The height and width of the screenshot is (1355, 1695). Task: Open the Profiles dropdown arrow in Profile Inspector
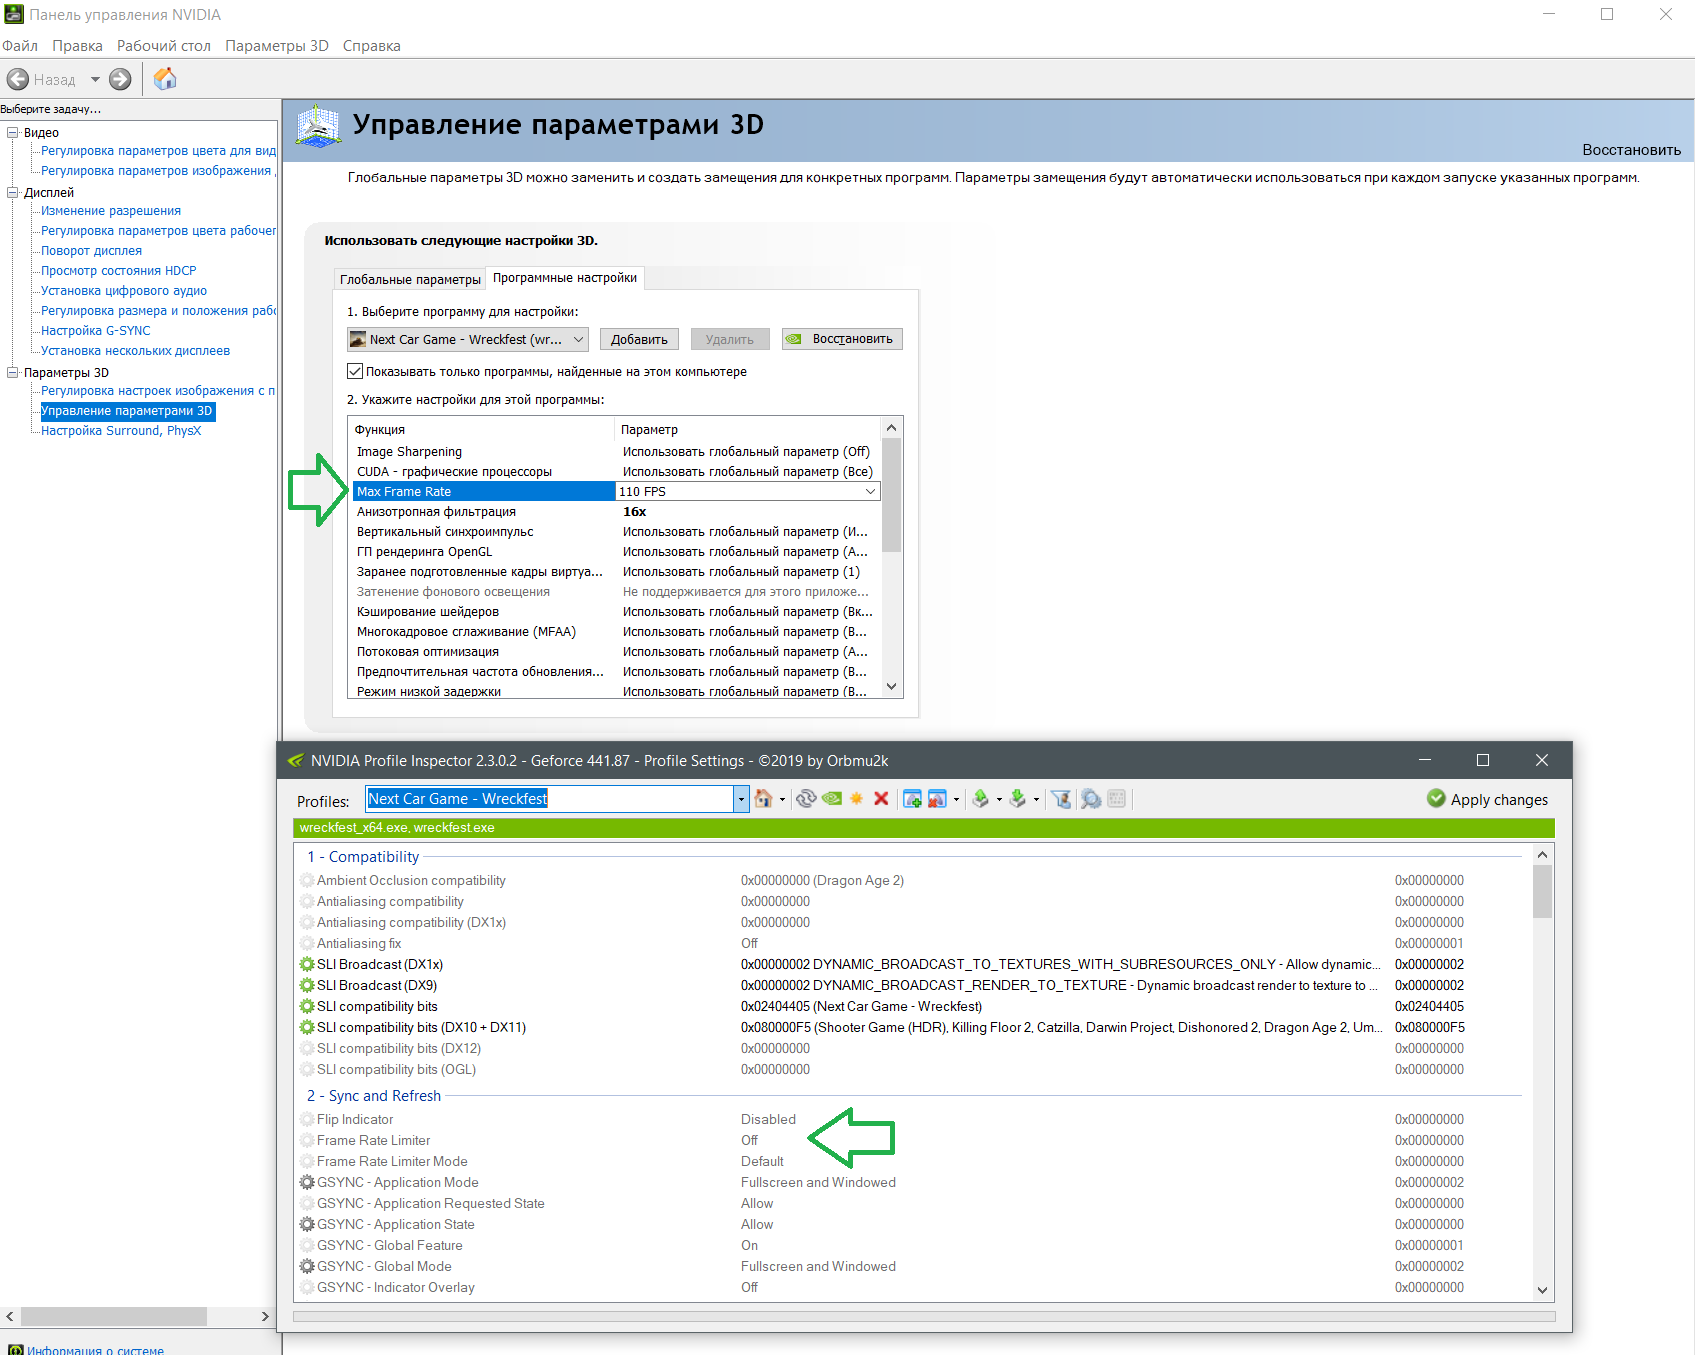pyautogui.click(x=741, y=799)
